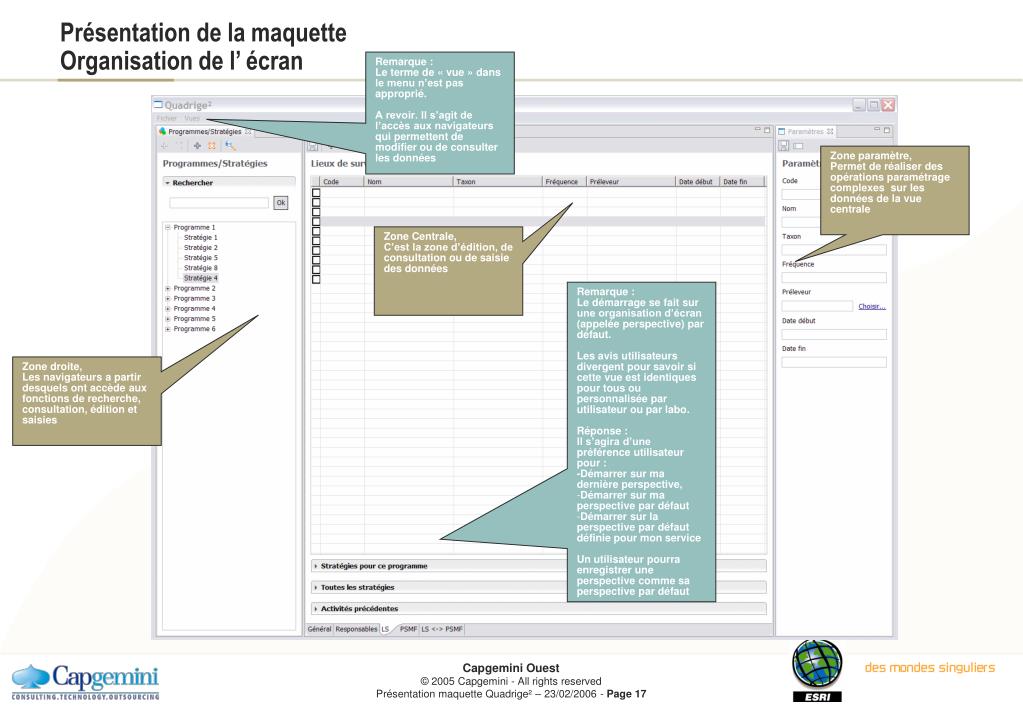Click the save icon in the Paramètres toolbar
The width and height of the screenshot is (1023, 708).
tap(784, 146)
